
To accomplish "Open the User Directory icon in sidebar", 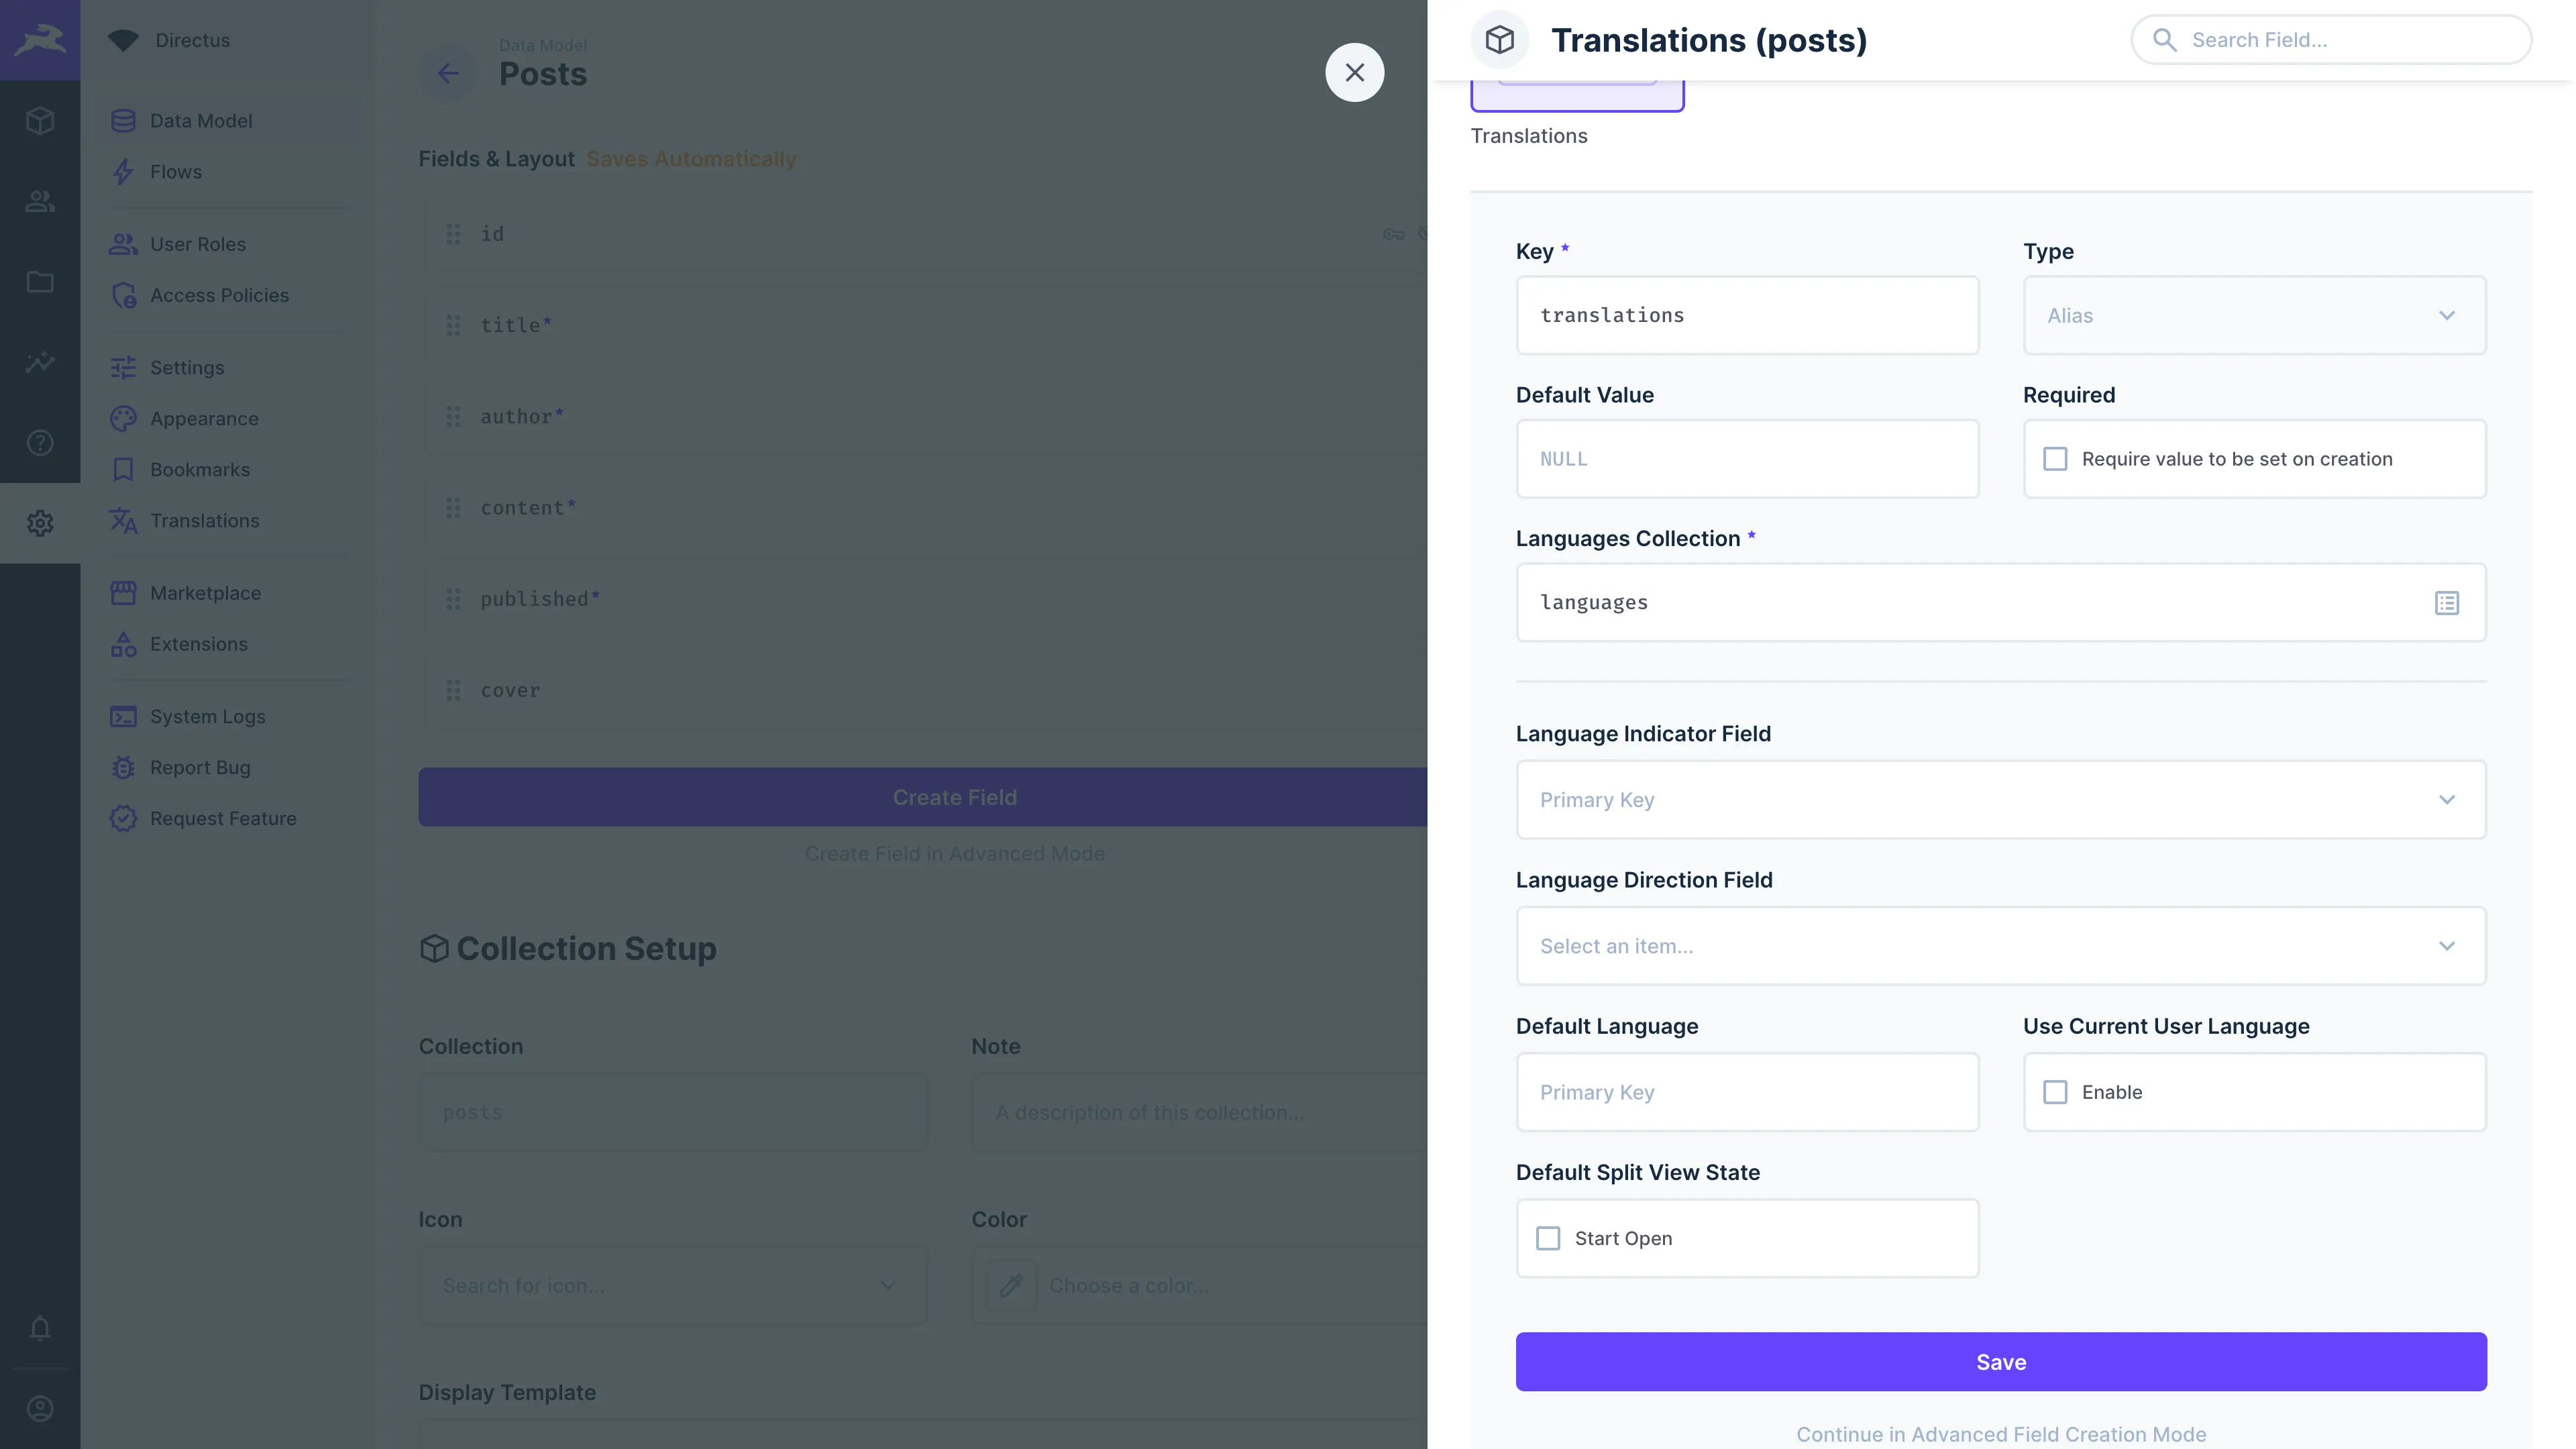I will click(40, 201).
